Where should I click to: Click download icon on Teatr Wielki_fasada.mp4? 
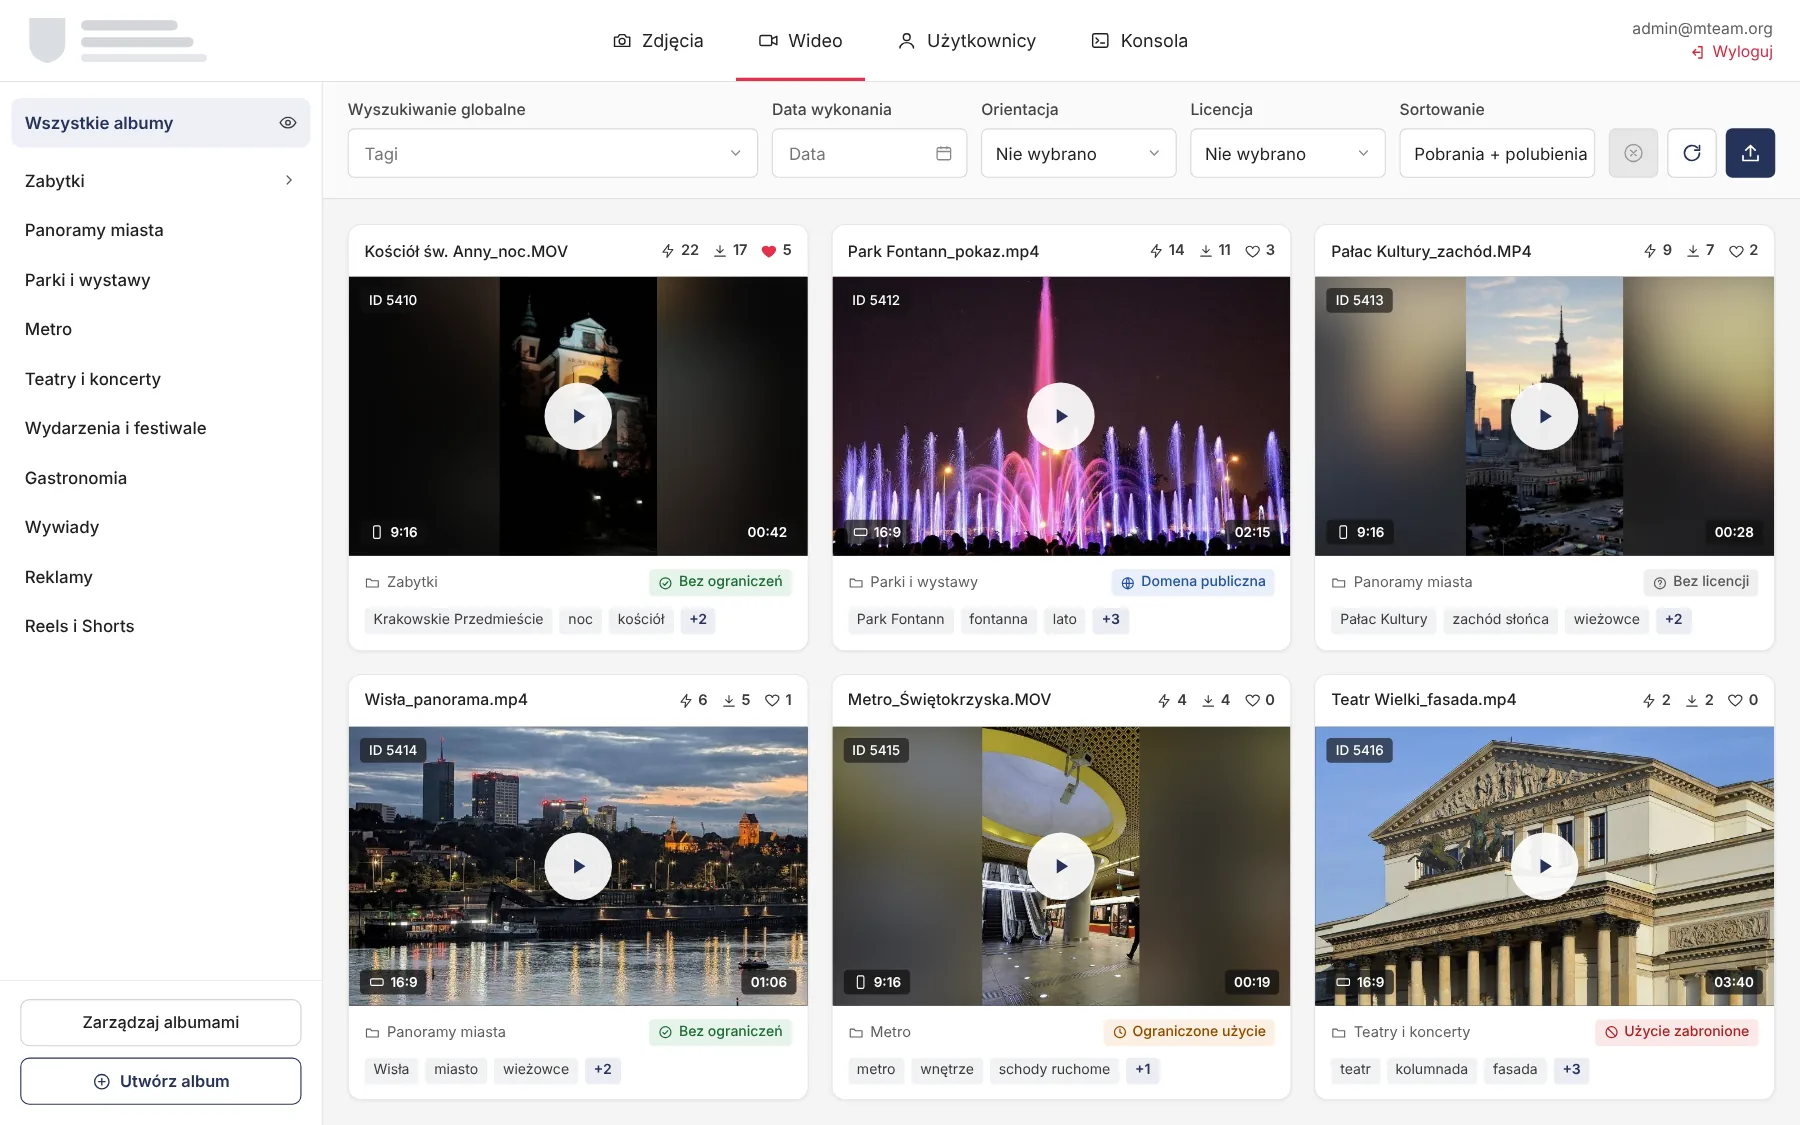pos(1692,700)
